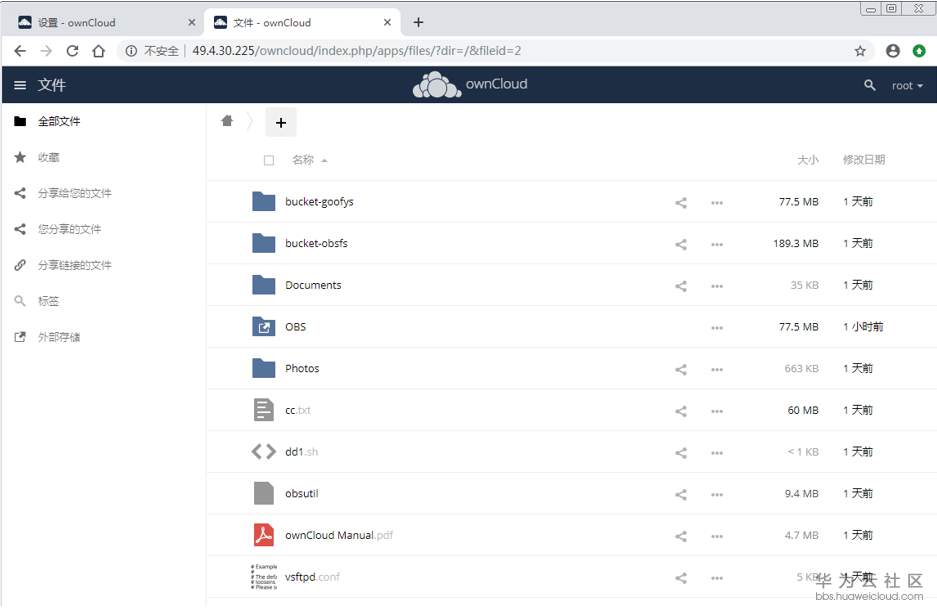Image resolution: width=937 pixels, height=611 pixels.
Task: Share the bucket-goofys folder
Action: 681,203
